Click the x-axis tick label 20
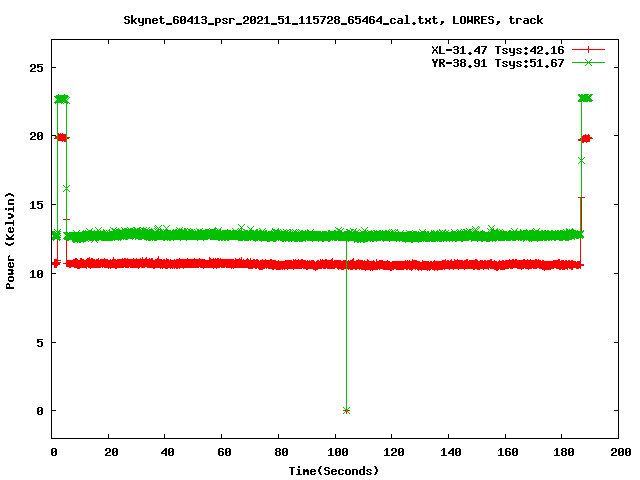640x480 pixels. click(x=111, y=452)
